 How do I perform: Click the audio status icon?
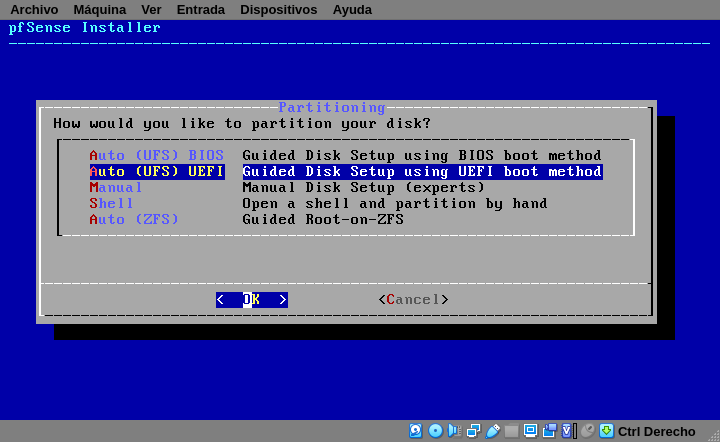pos(455,431)
